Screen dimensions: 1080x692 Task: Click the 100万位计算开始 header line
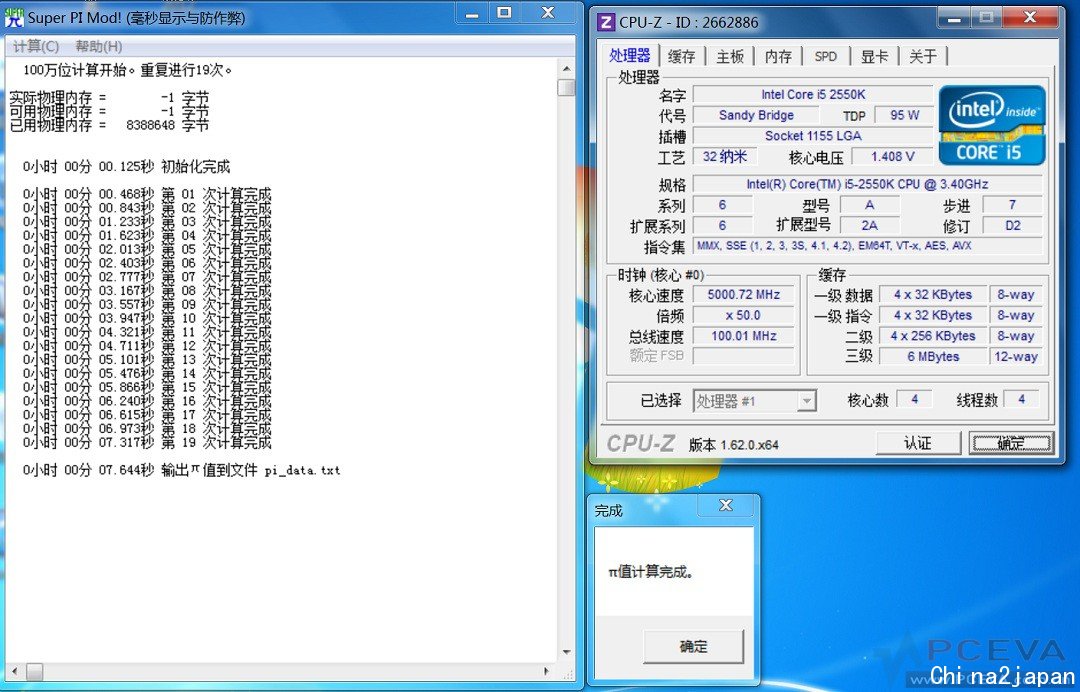pos(128,70)
